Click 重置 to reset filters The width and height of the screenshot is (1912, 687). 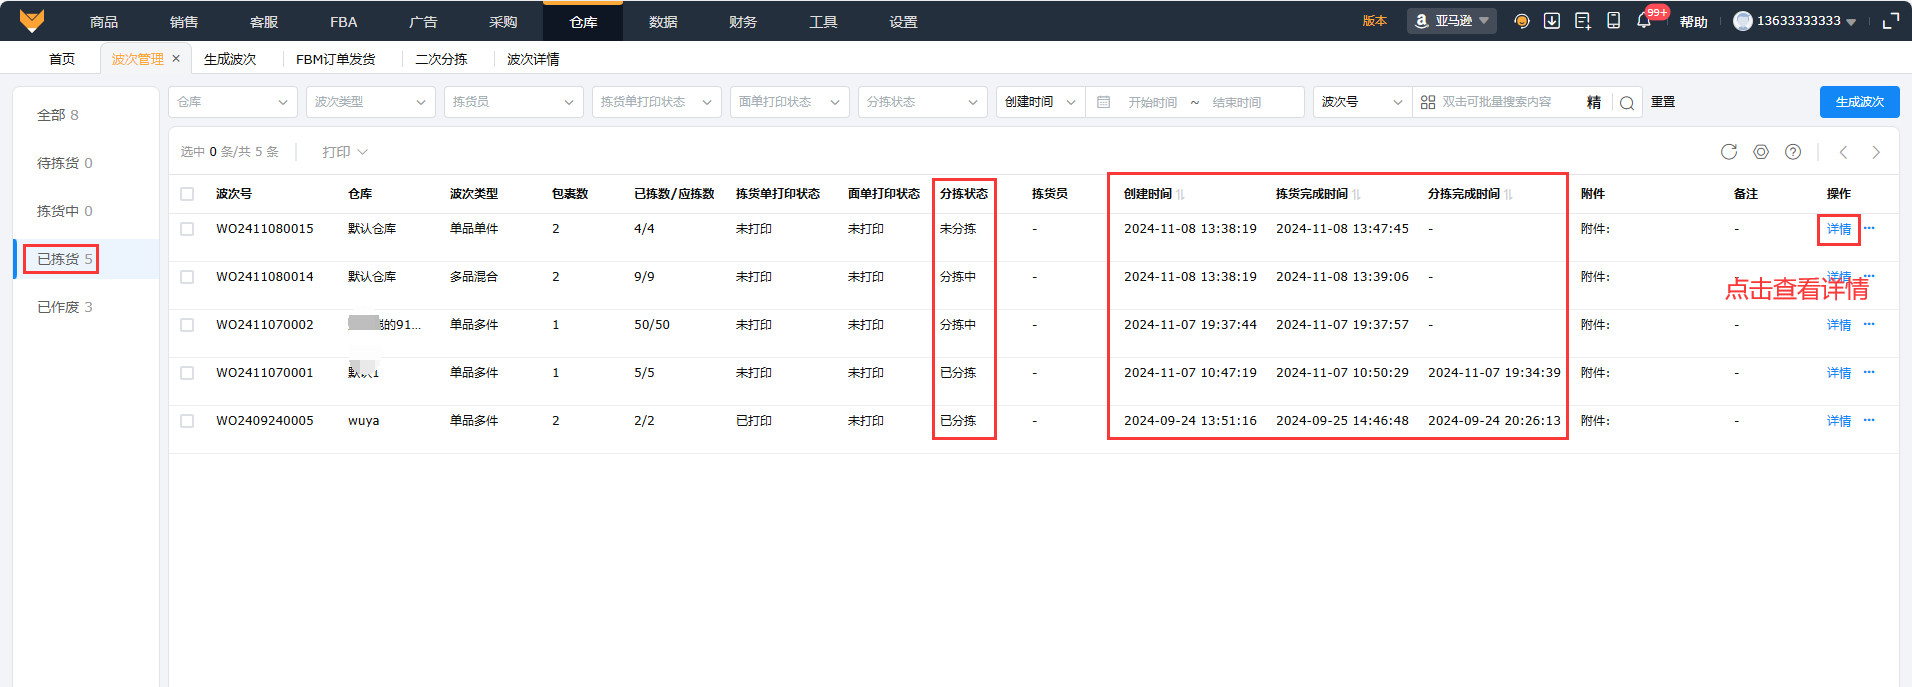click(1663, 102)
